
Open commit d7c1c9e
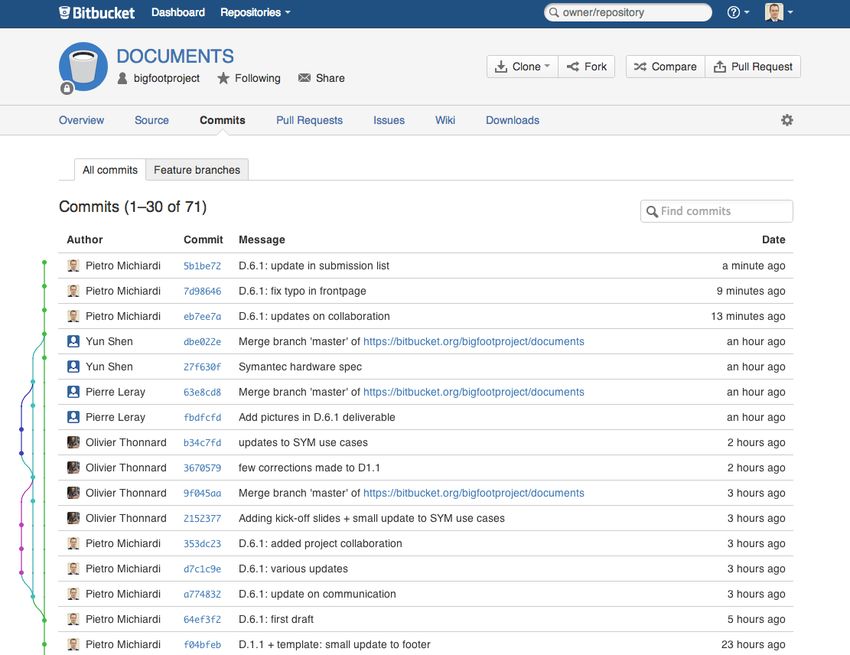tap(202, 569)
